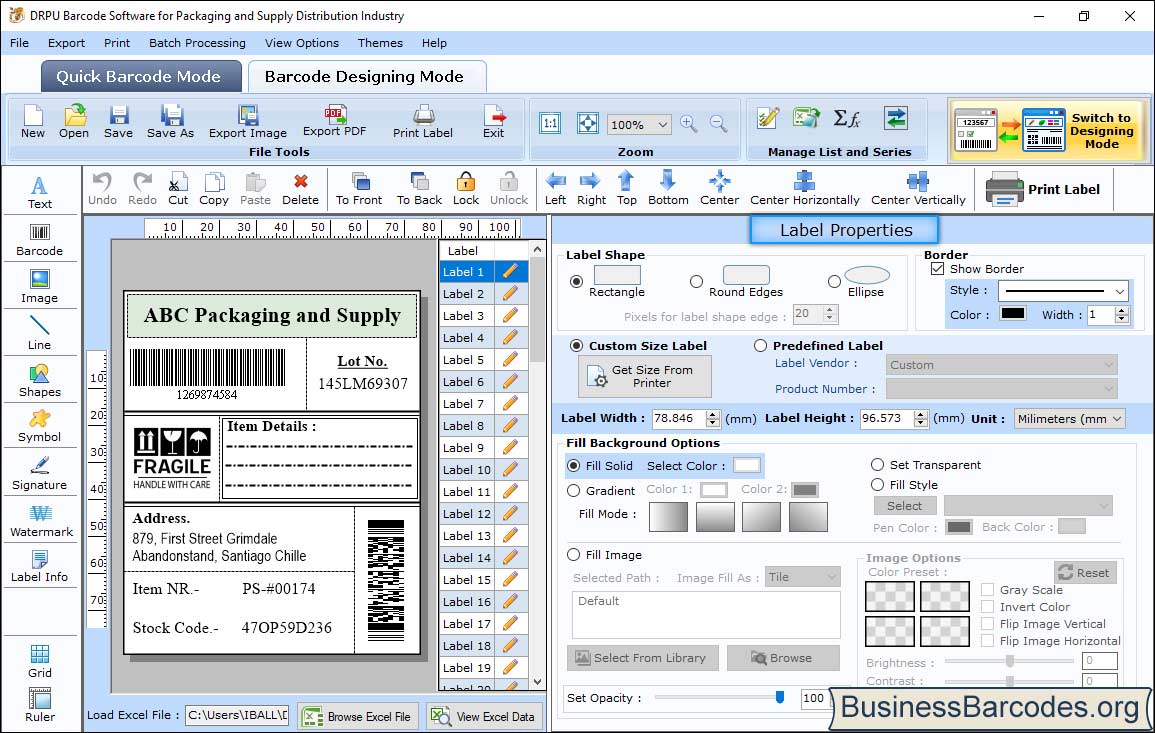Image resolution: width=1155 pixels, height=733 pixels.
Task: Click the Set Opacity slider handle
Action: pyautogui.click(x=779, y=697)
